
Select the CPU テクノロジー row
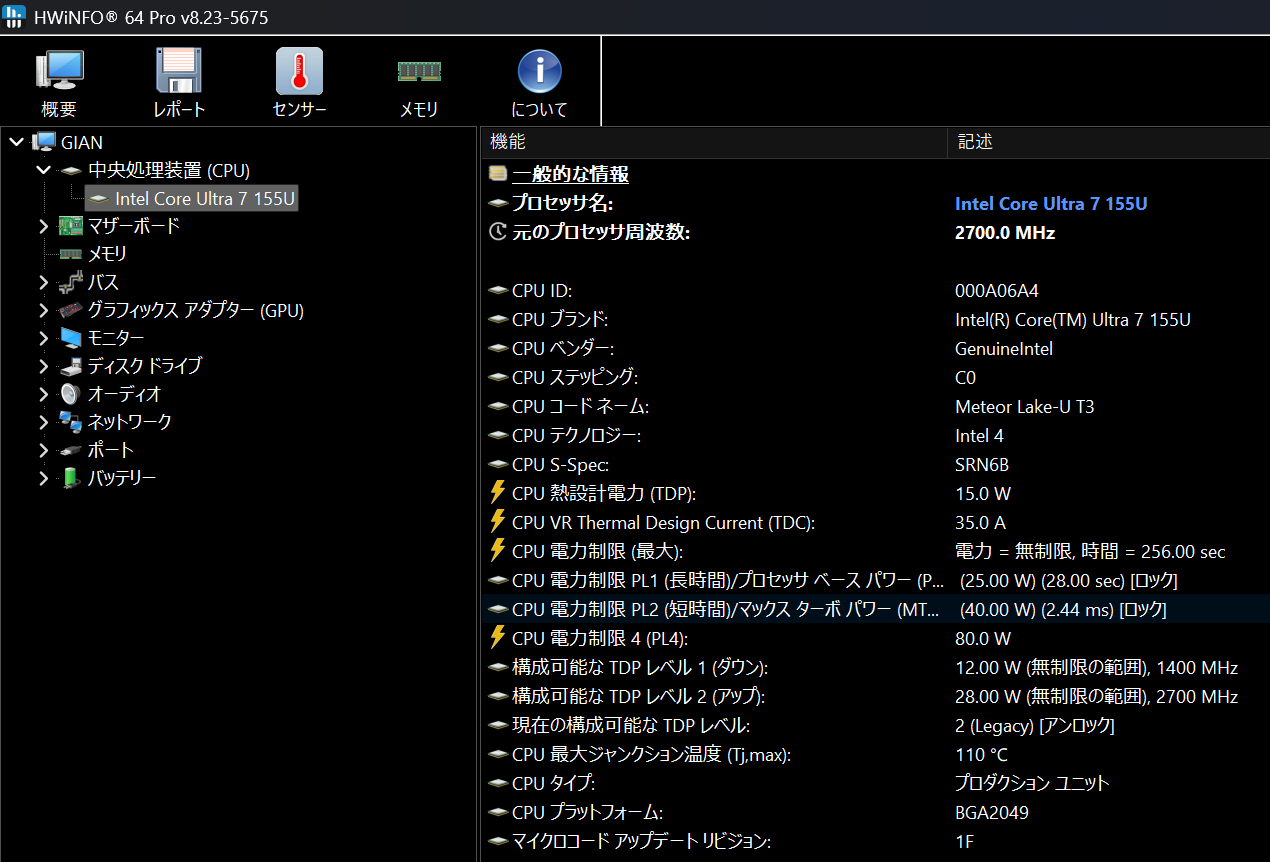click(875, 435)
